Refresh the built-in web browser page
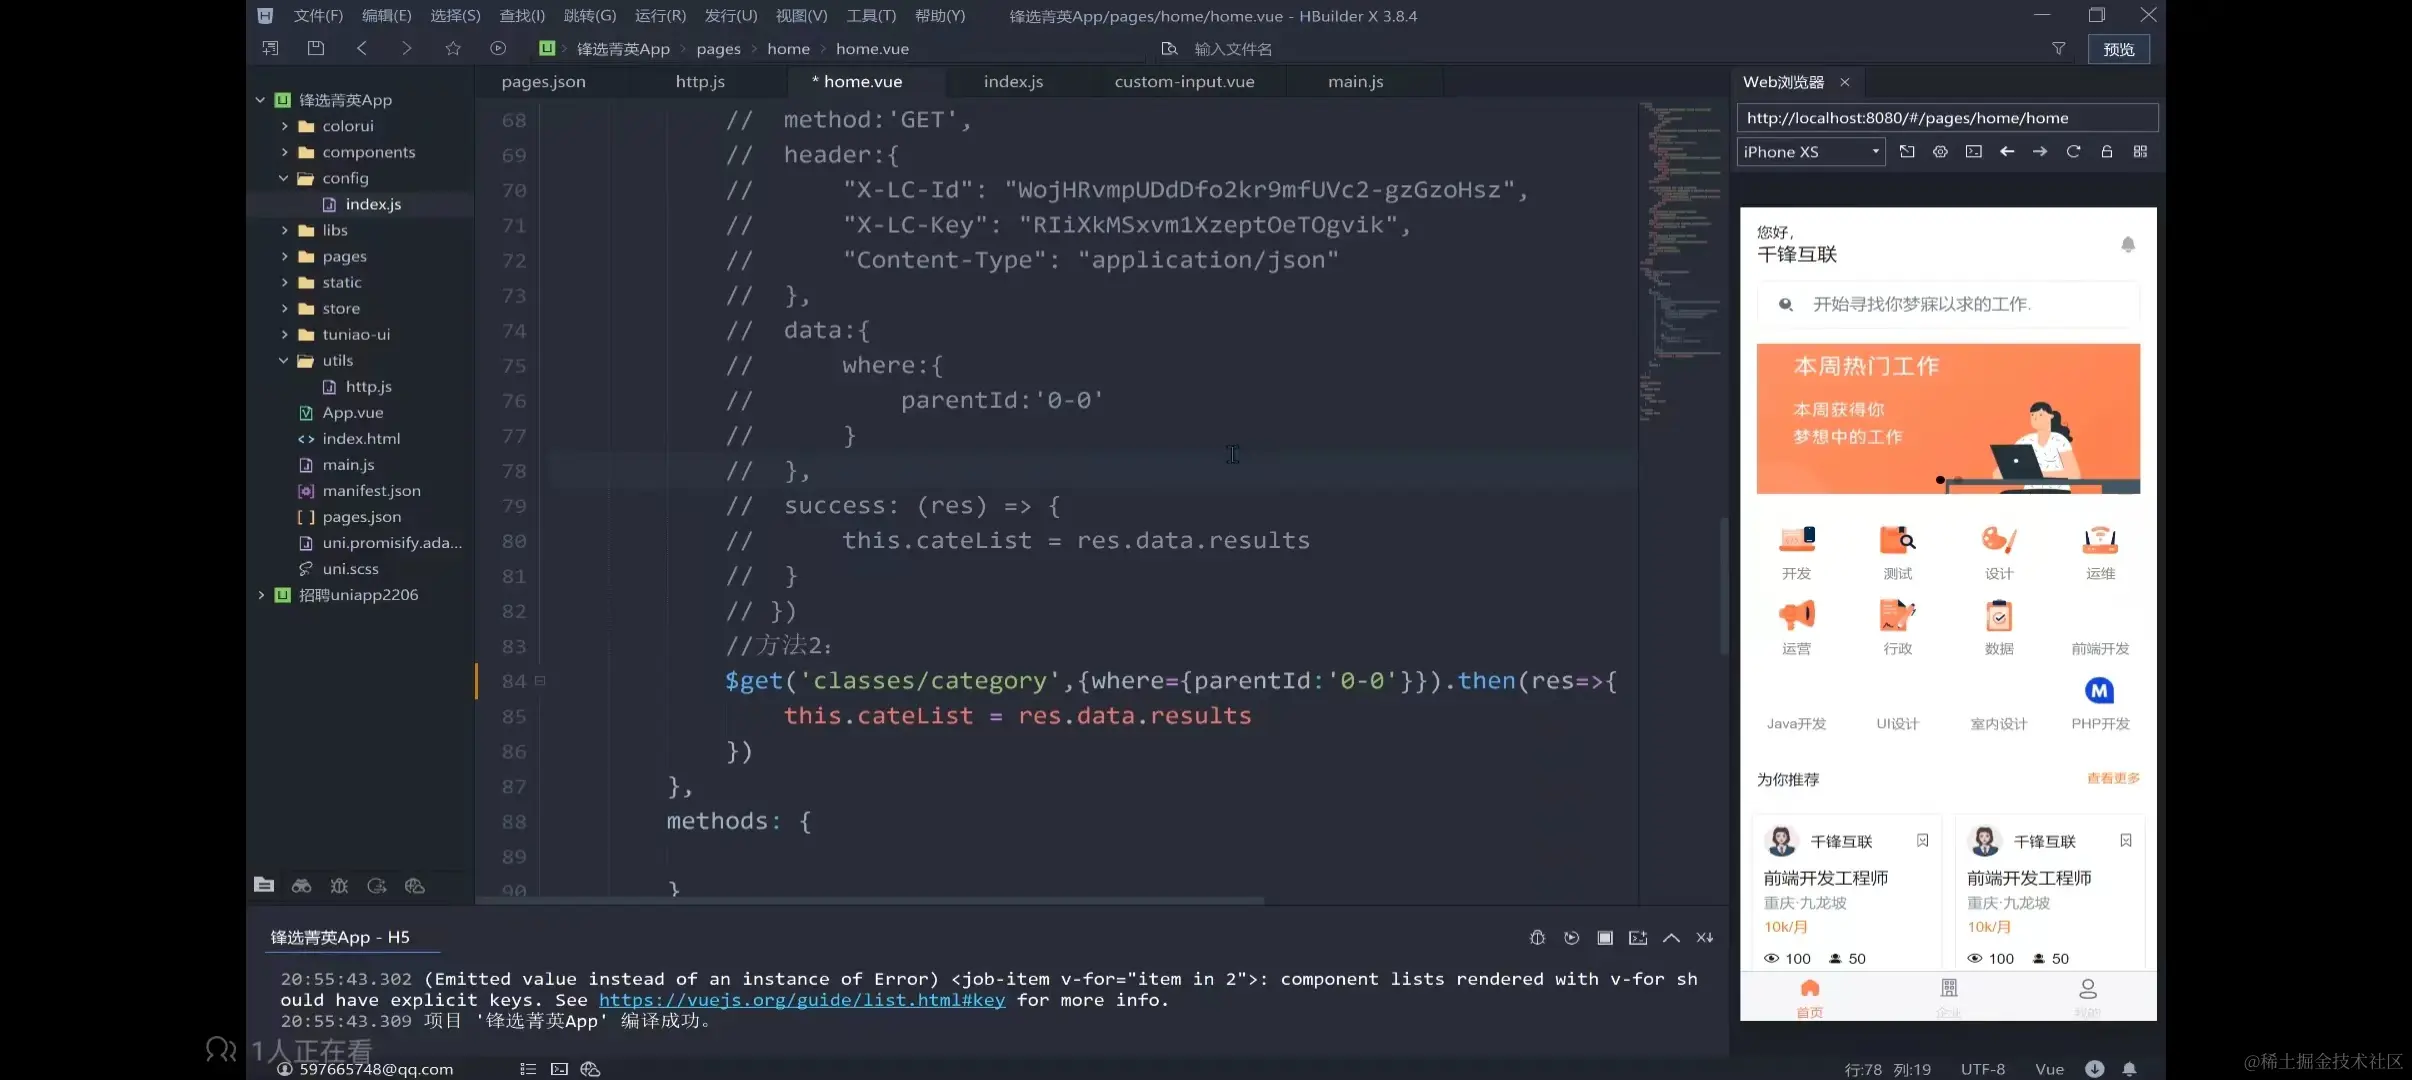 tap(2073, 152)
